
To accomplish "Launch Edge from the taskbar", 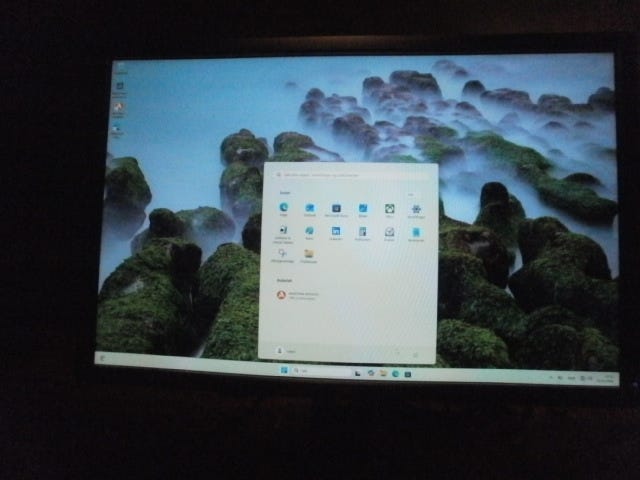I will pos(395,373).
